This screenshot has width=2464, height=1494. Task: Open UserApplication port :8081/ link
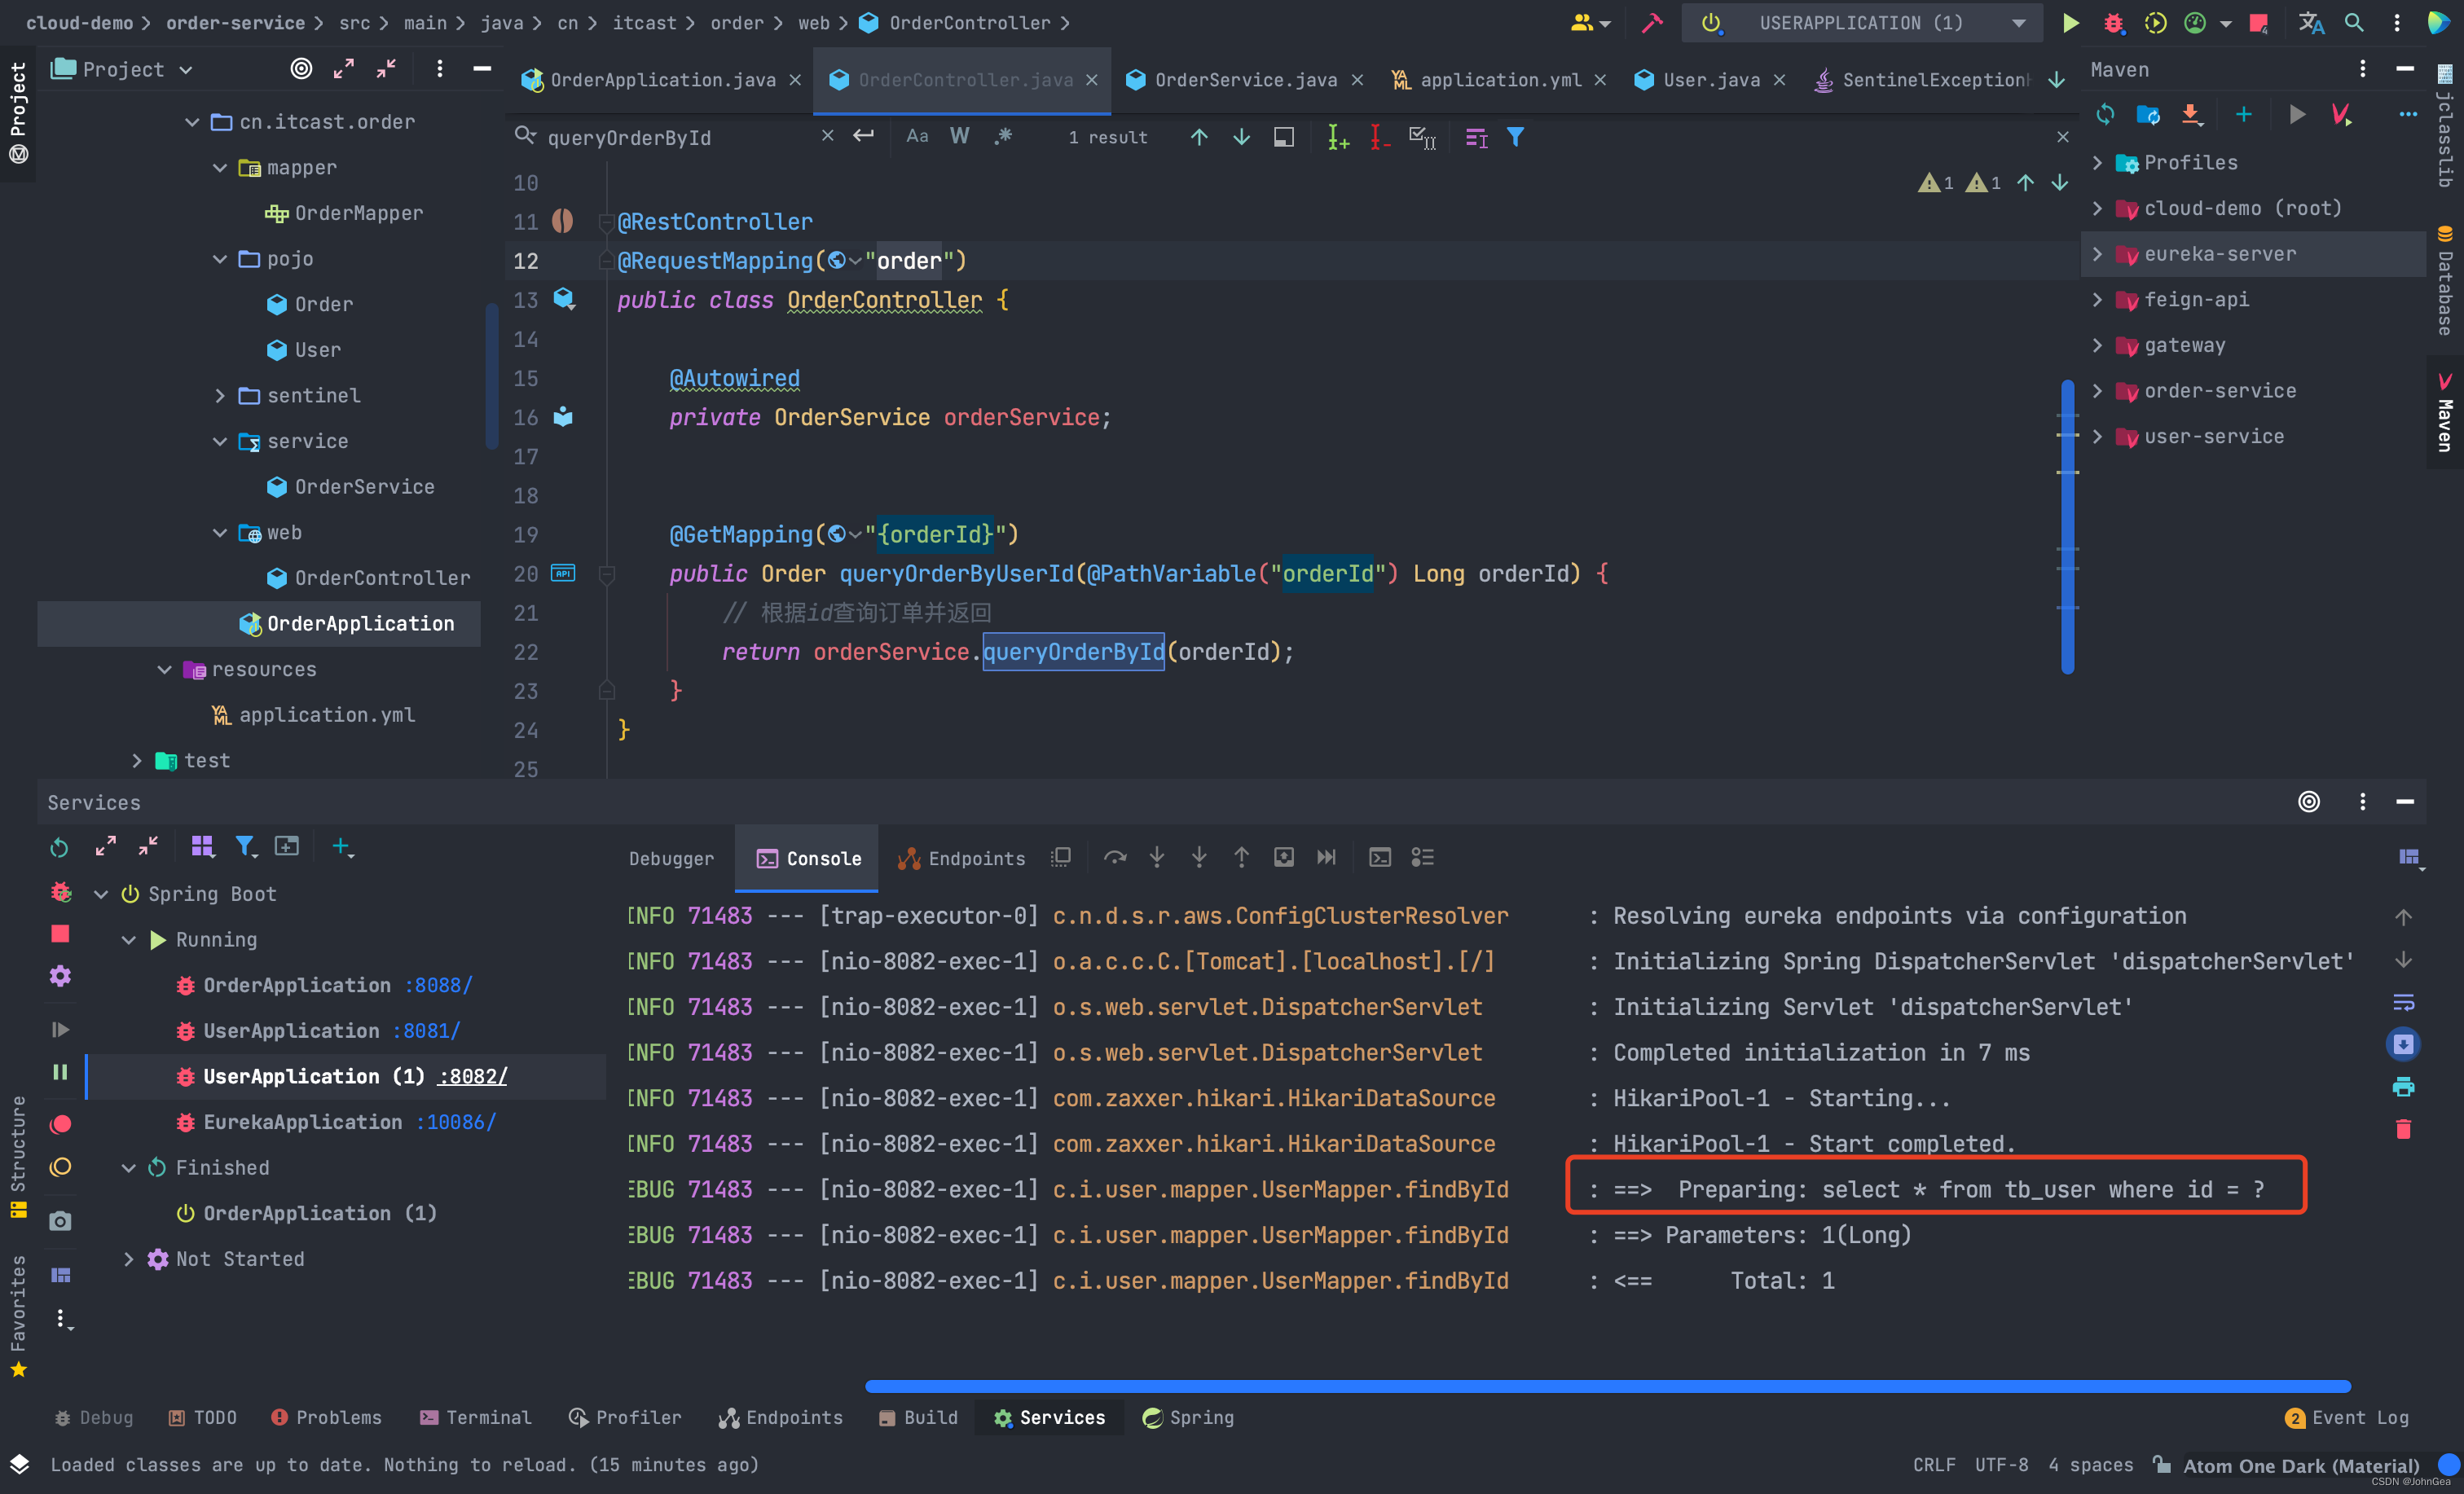tap(426, 1031)
